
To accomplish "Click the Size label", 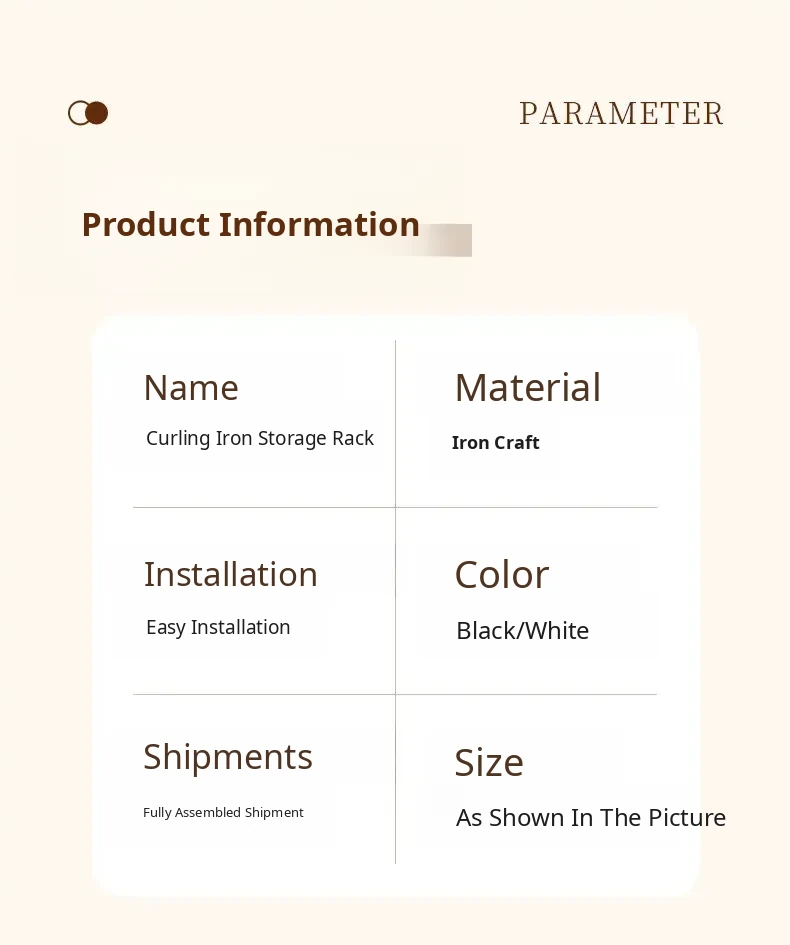I will coord(489,763).
